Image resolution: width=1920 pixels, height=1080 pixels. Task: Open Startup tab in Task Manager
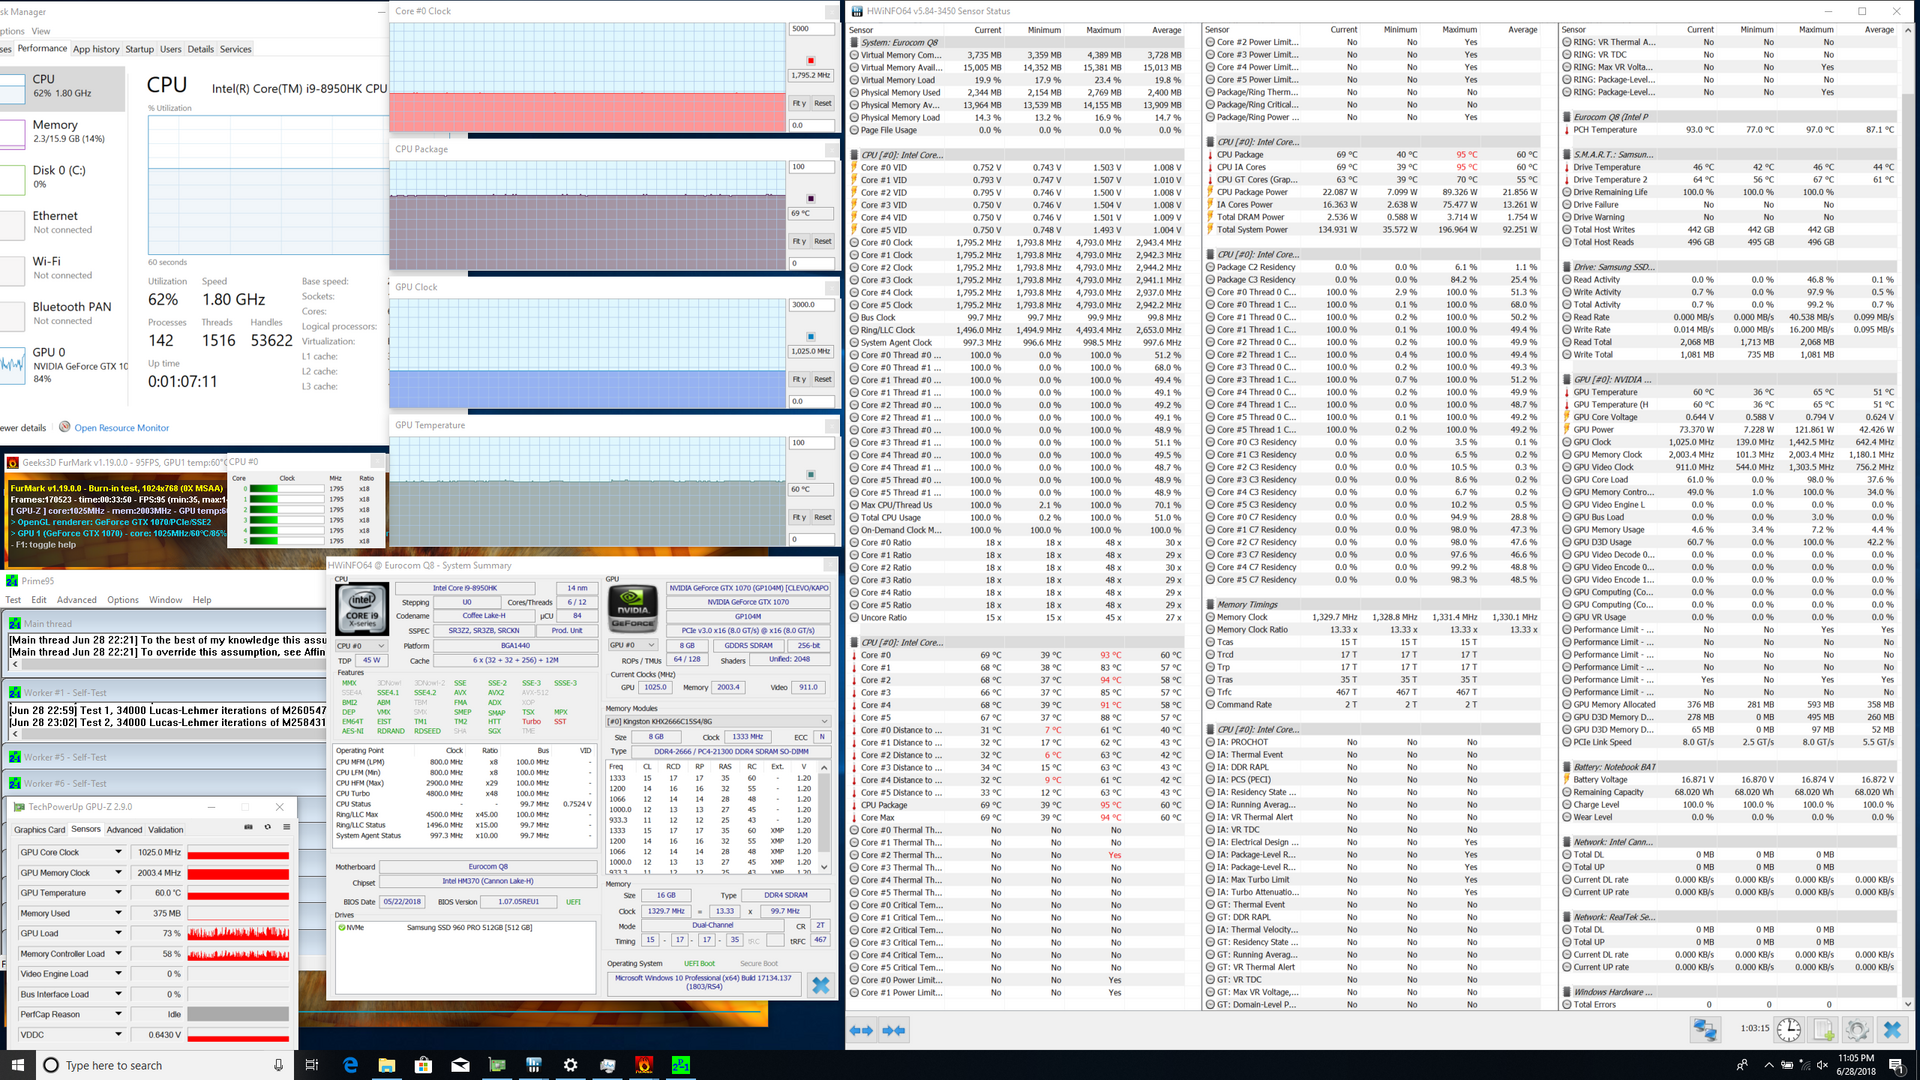[140, 49]
